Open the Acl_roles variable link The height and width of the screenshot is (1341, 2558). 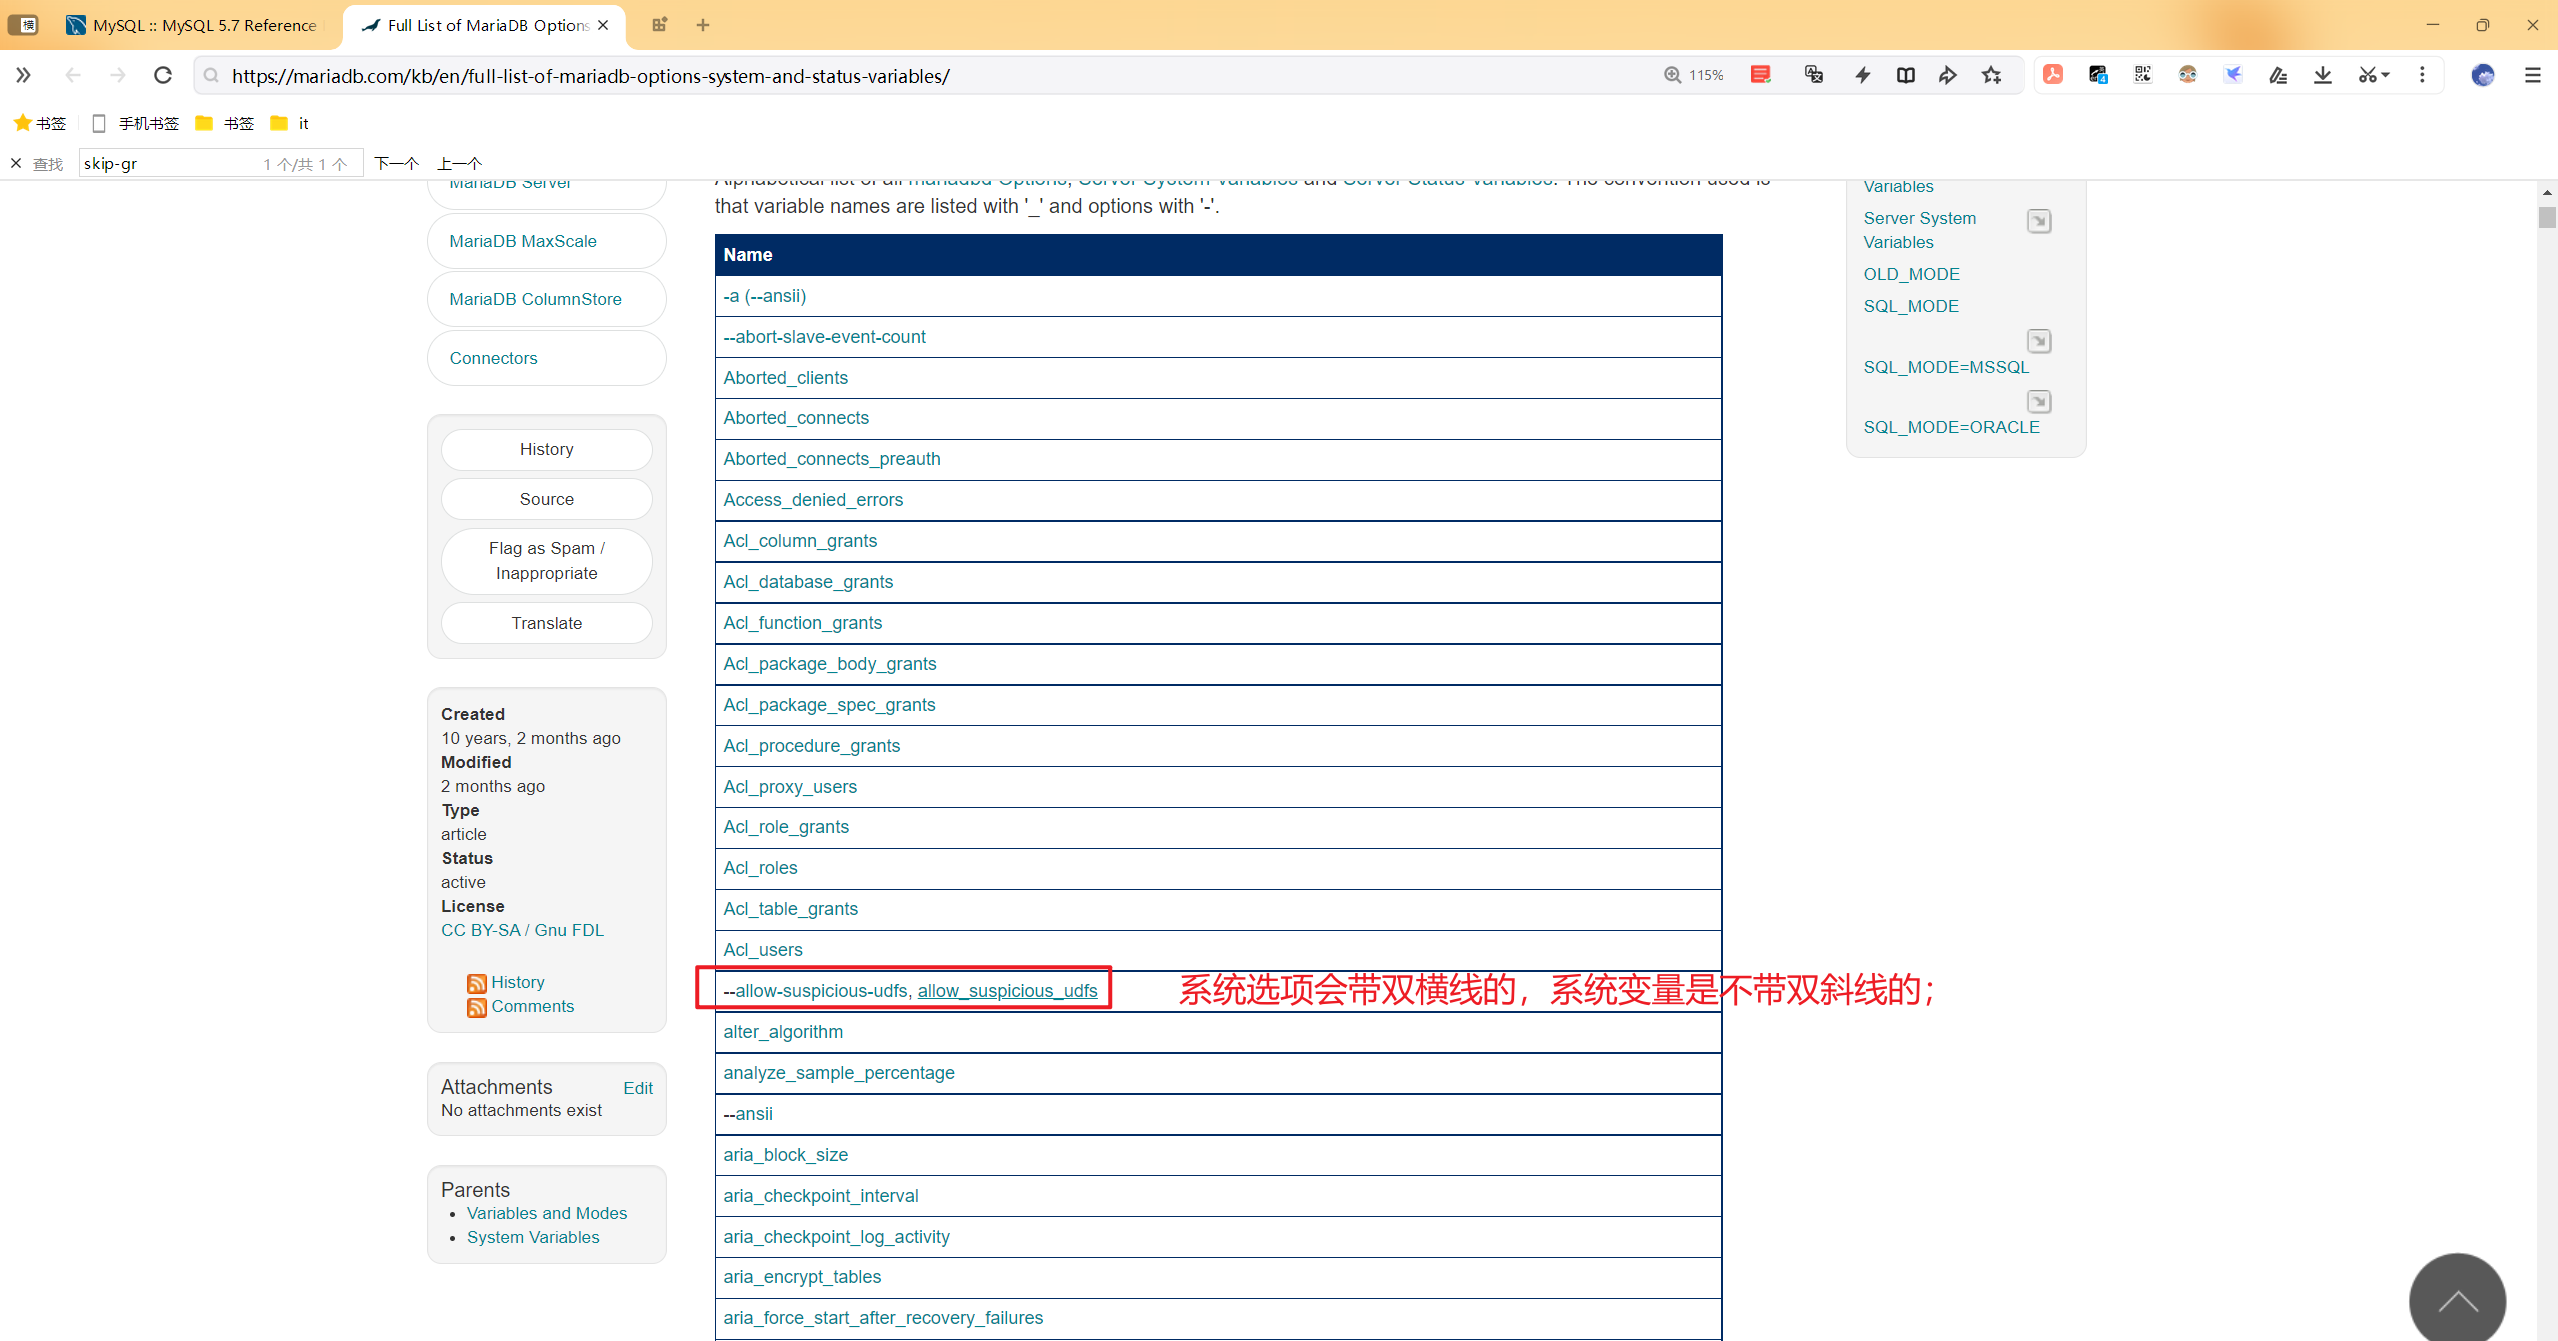pos(760,868)
